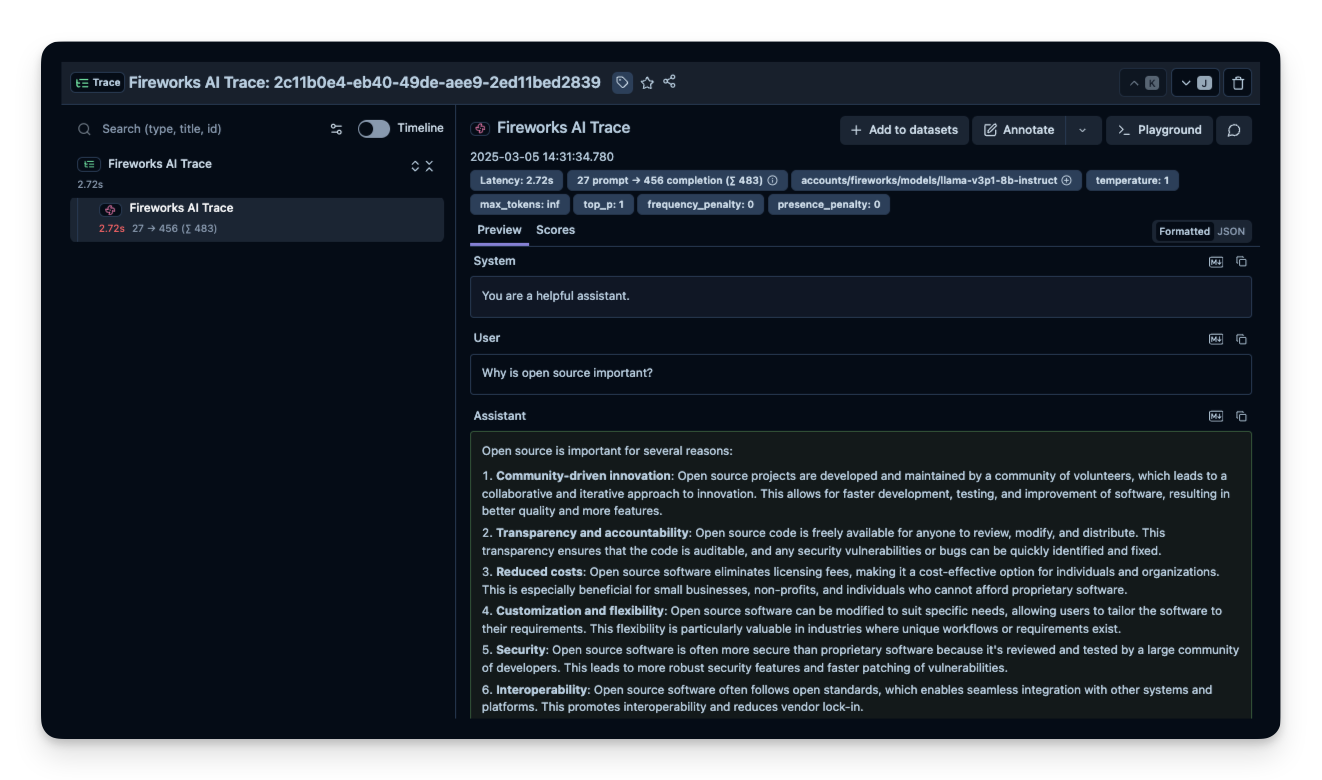
Task: Copy the Assistant message content
Action: tap(1241, 416)
